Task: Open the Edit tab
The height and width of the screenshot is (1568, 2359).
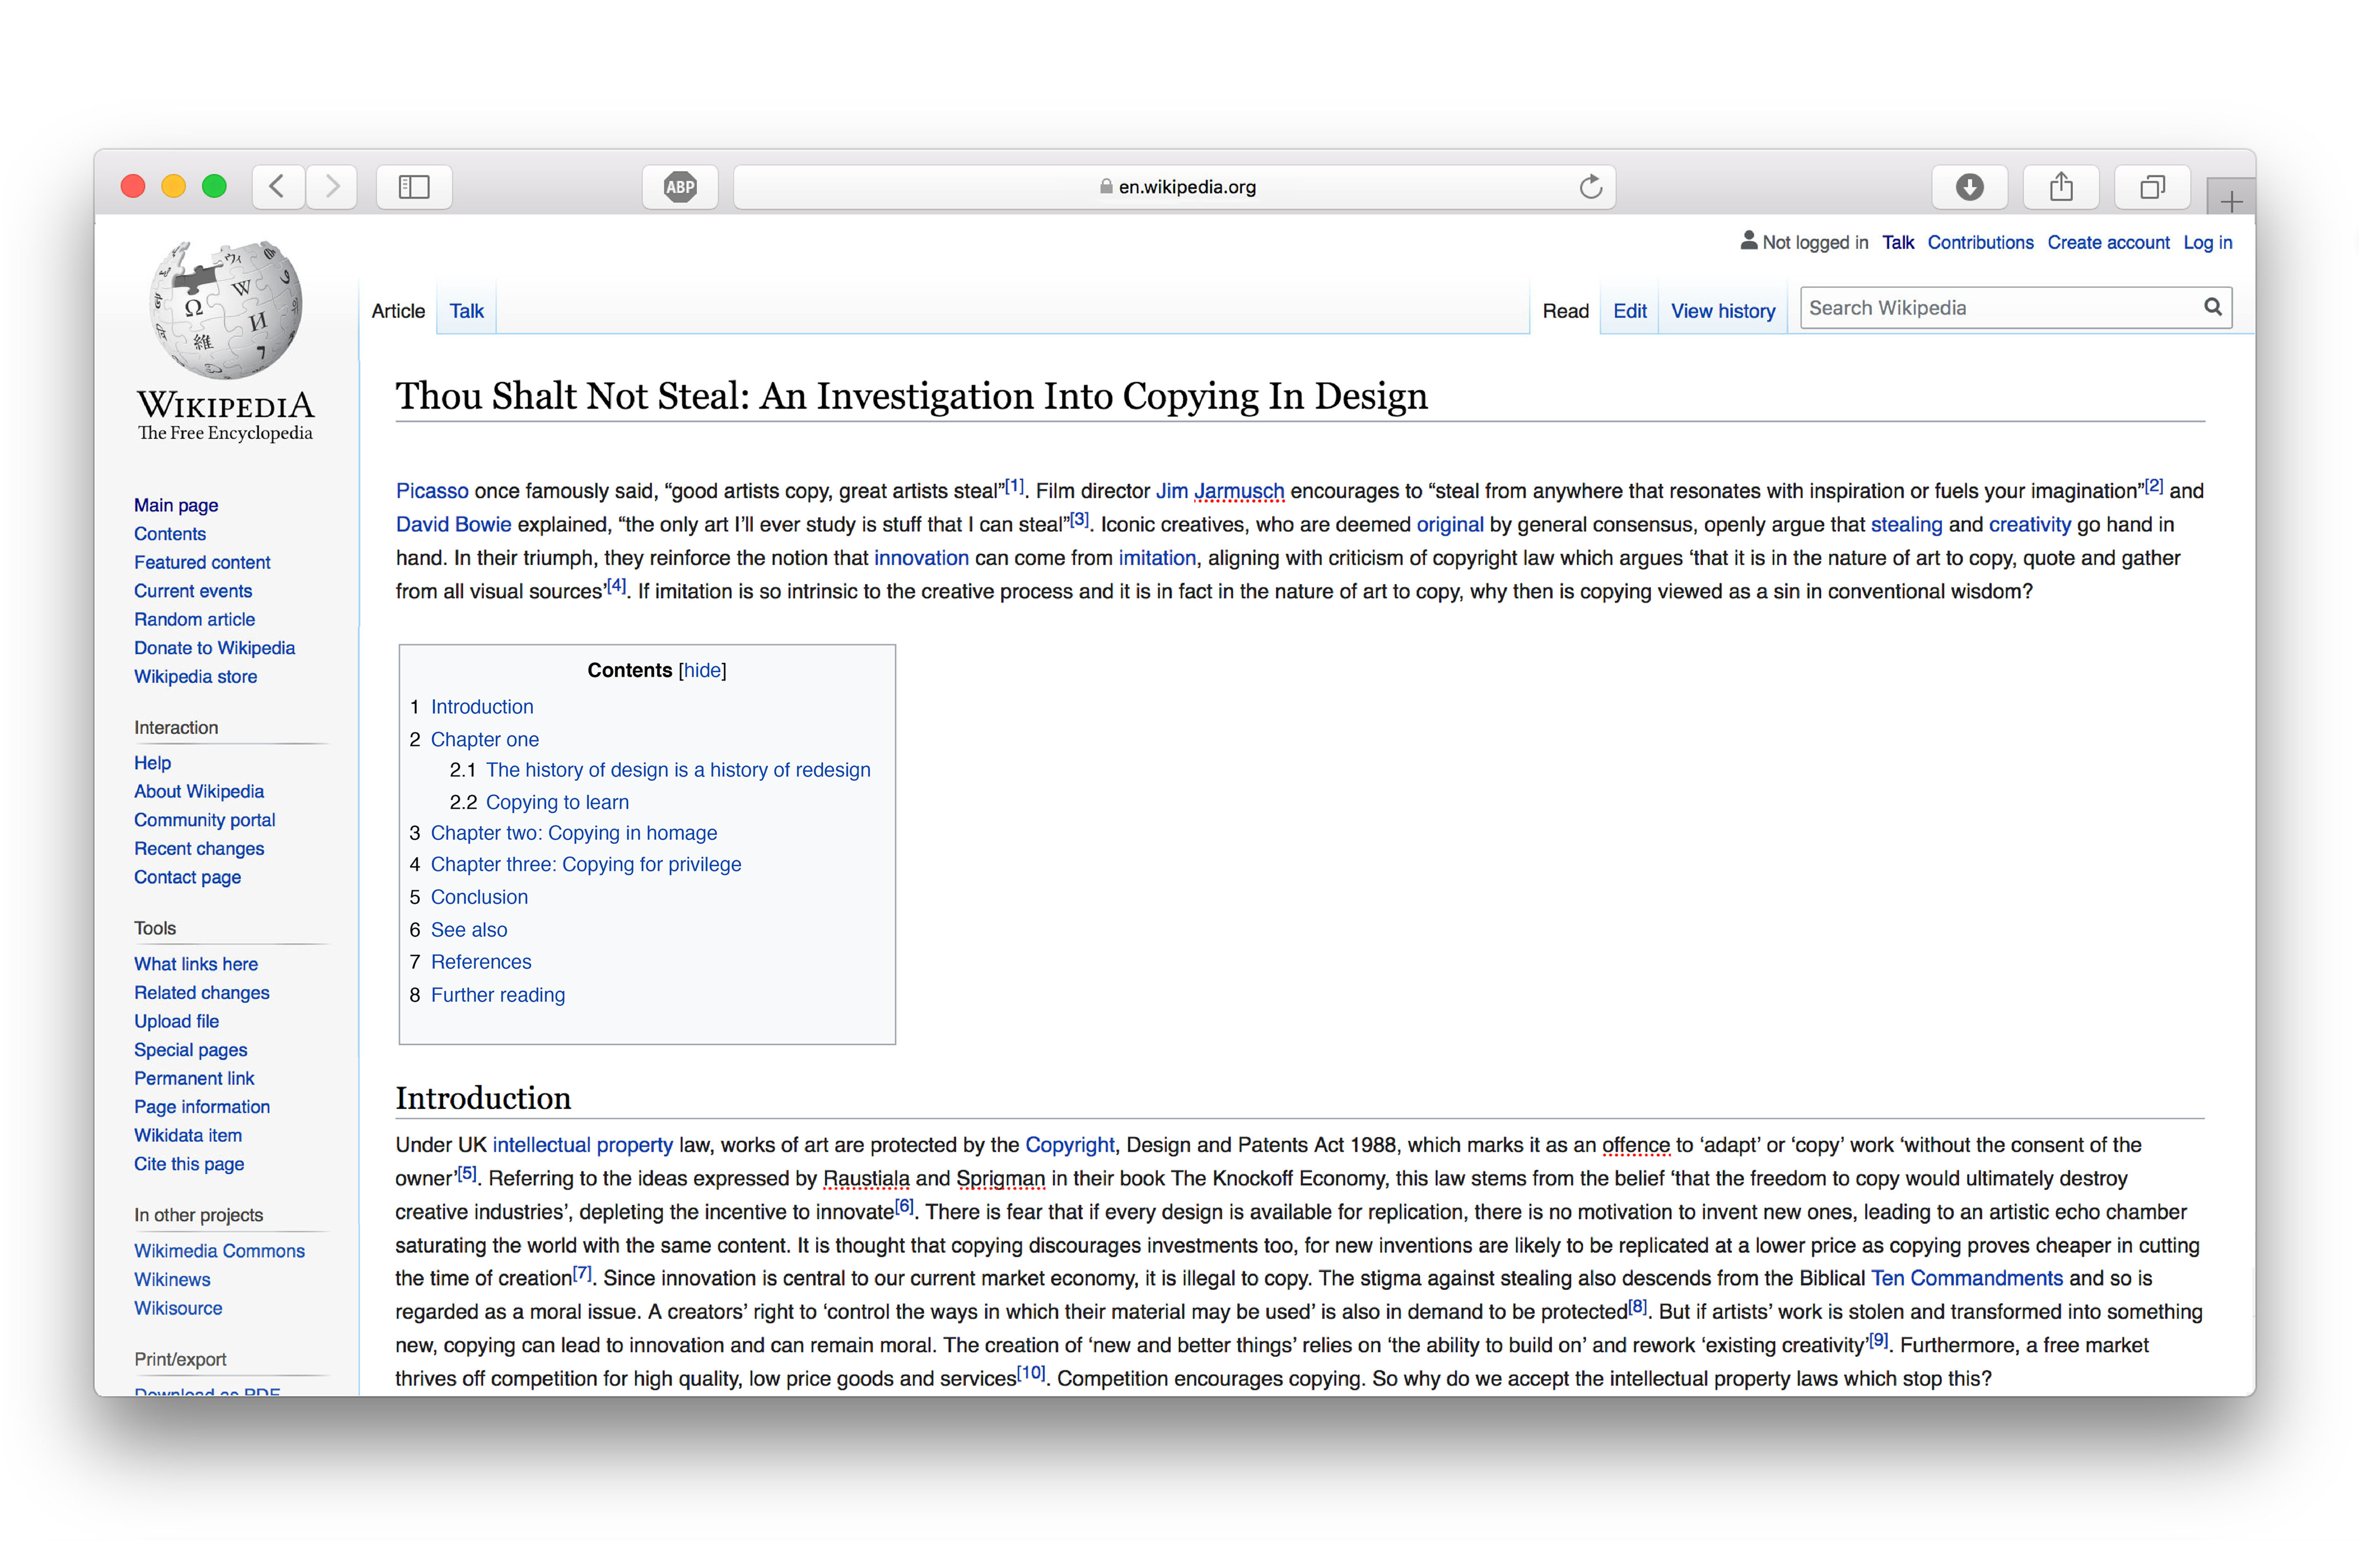Action: click(1629, 311)
